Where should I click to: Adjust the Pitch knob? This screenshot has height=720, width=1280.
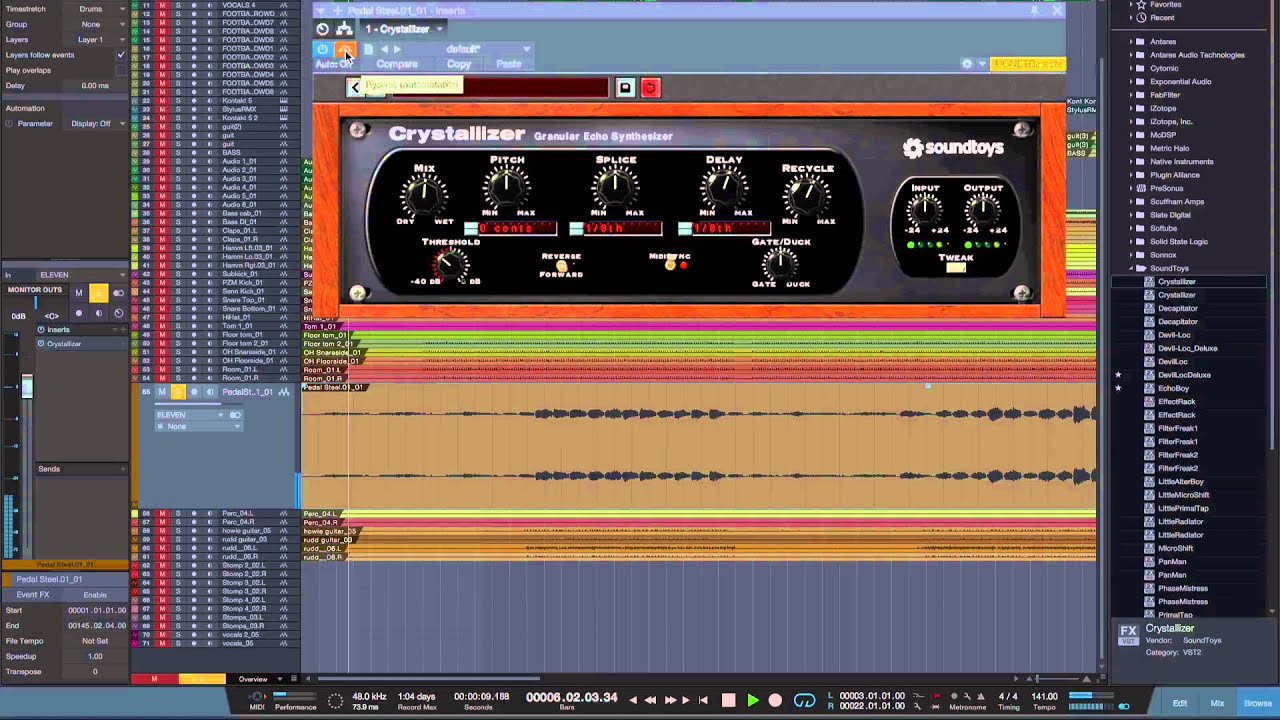[x=507, y=186]
